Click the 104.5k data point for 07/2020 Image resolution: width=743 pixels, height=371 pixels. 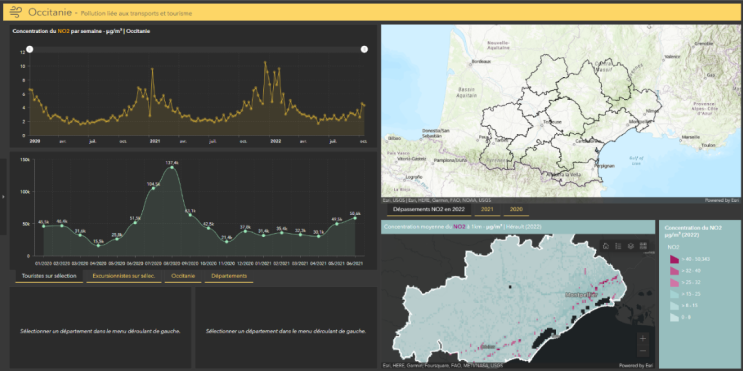[153, 188]
